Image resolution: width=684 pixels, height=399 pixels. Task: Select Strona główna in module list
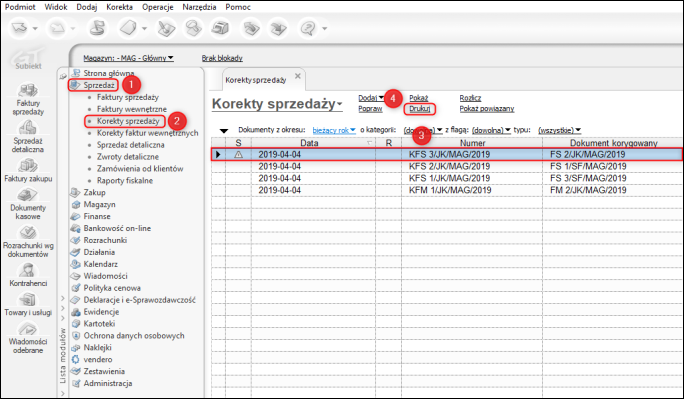[x=109, y=73]
